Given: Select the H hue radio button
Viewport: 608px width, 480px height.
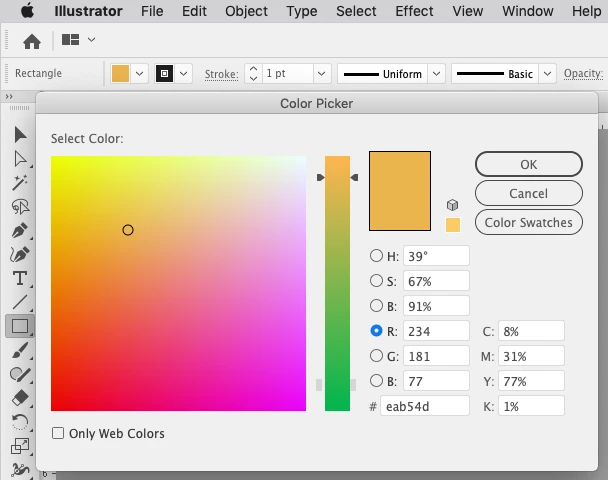Looking at the screenshot, I should click(376, 256).
